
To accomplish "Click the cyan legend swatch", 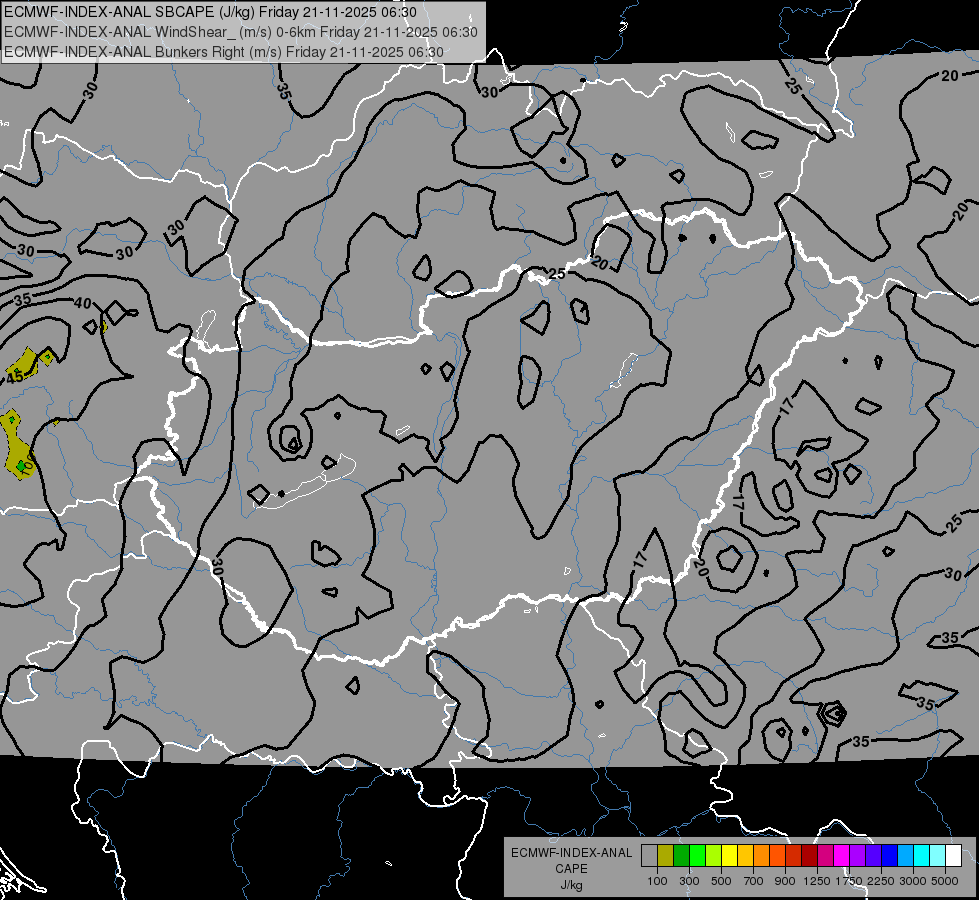I will click(922, 855).
